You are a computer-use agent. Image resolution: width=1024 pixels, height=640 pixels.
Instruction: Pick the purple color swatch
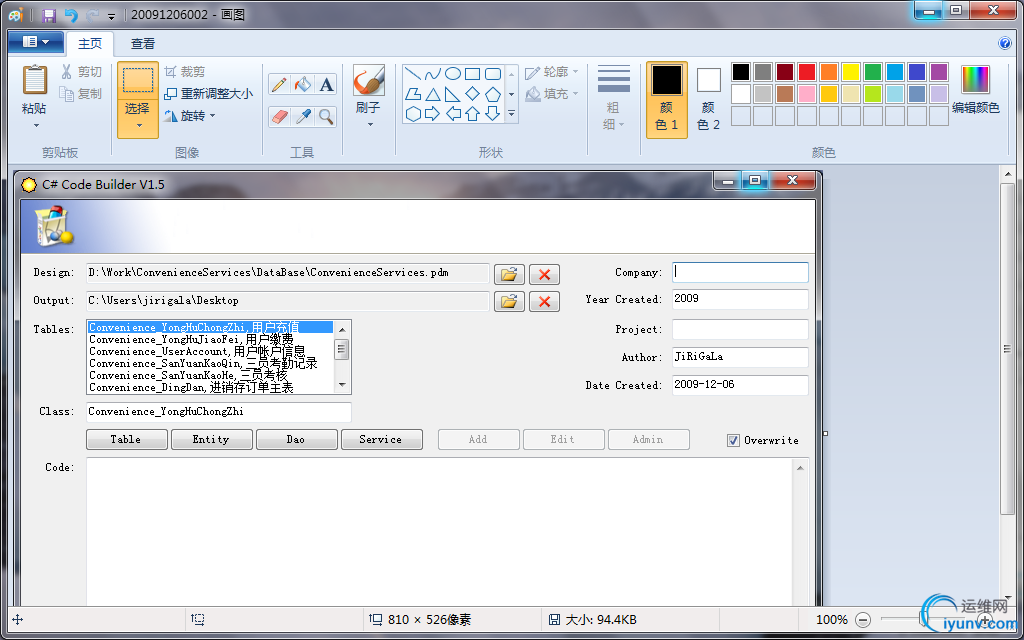pos(938,72)
